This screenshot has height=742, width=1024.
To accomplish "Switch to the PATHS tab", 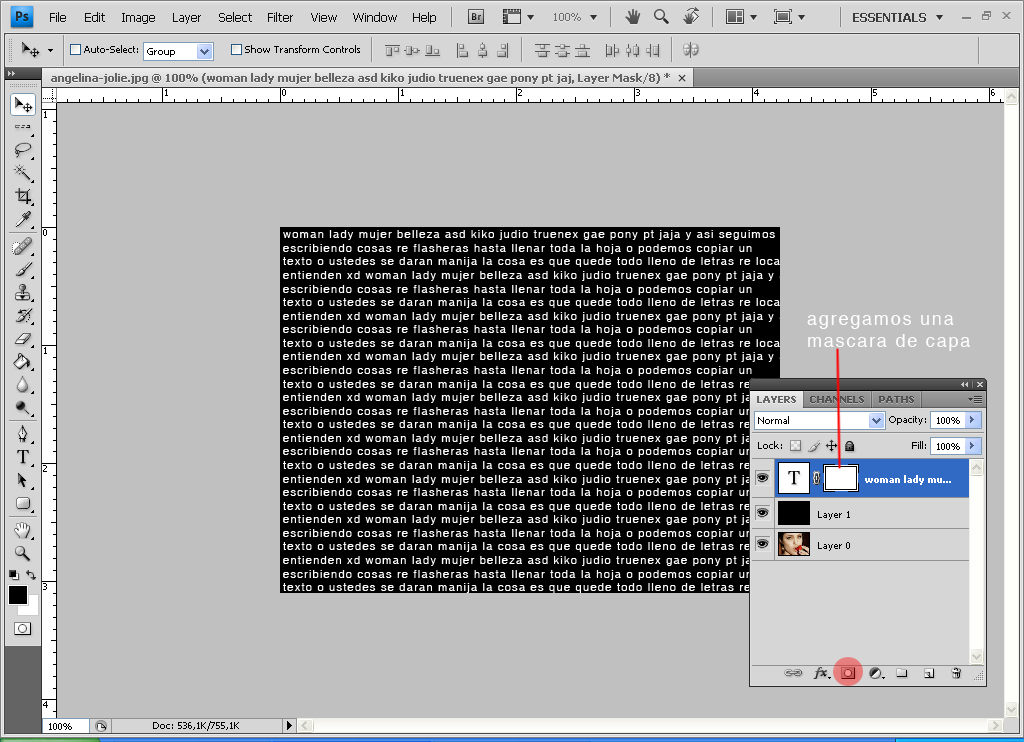I will coord(896,399).
